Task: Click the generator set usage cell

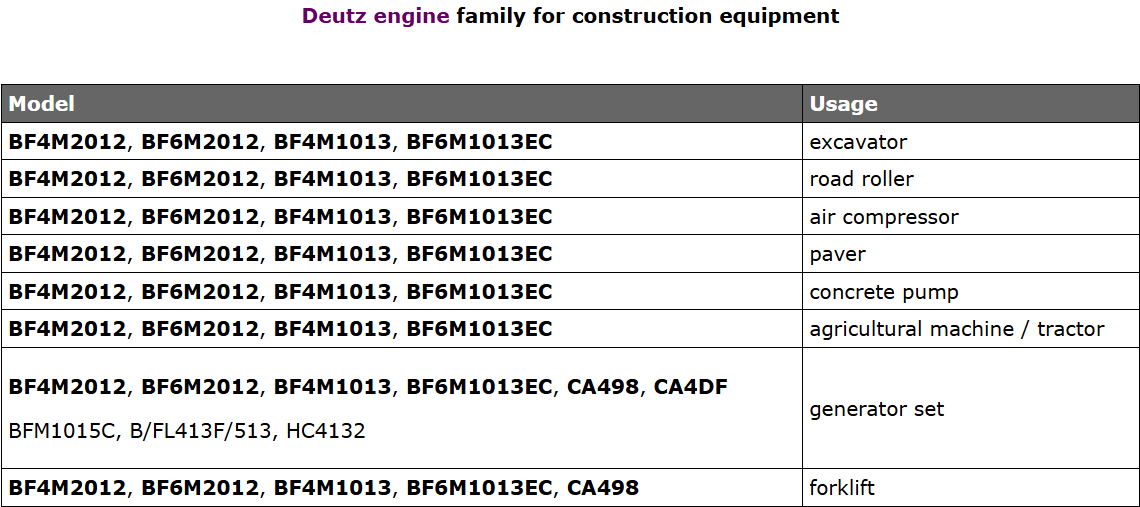Action: 971,409
